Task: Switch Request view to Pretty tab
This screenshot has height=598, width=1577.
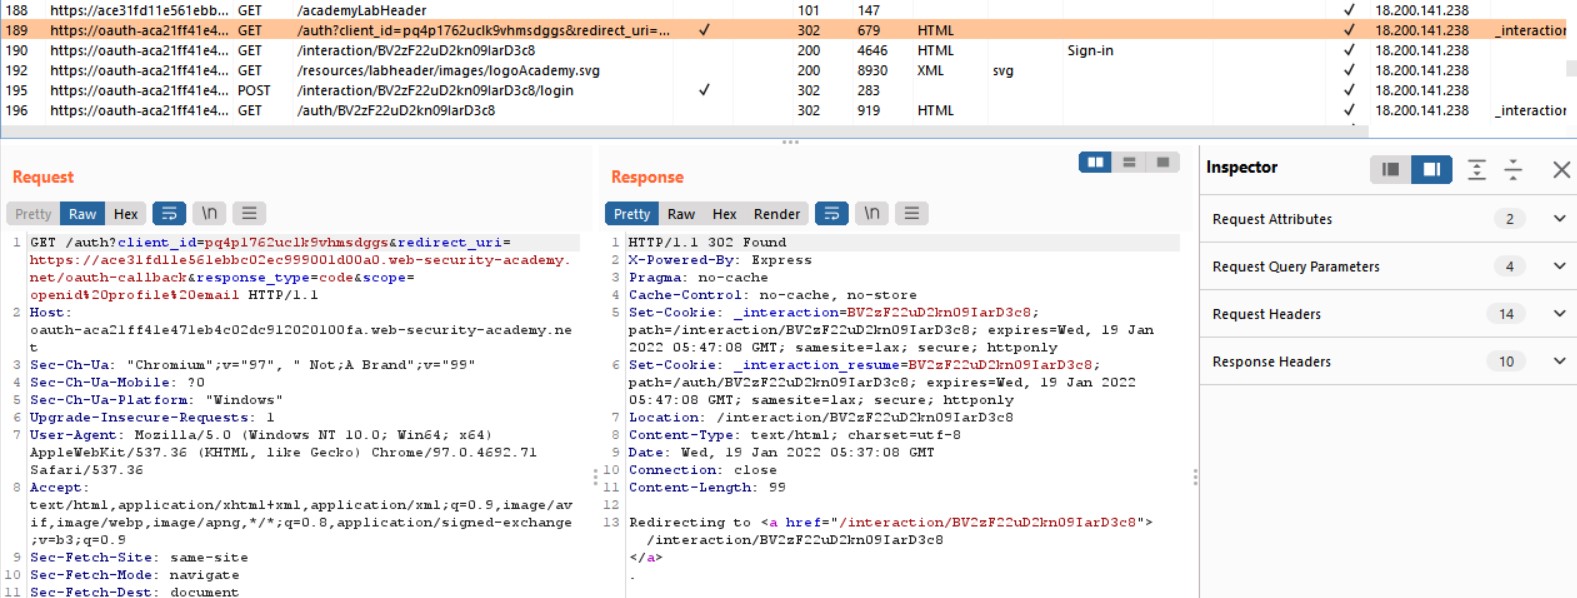Action: point(33,214)
